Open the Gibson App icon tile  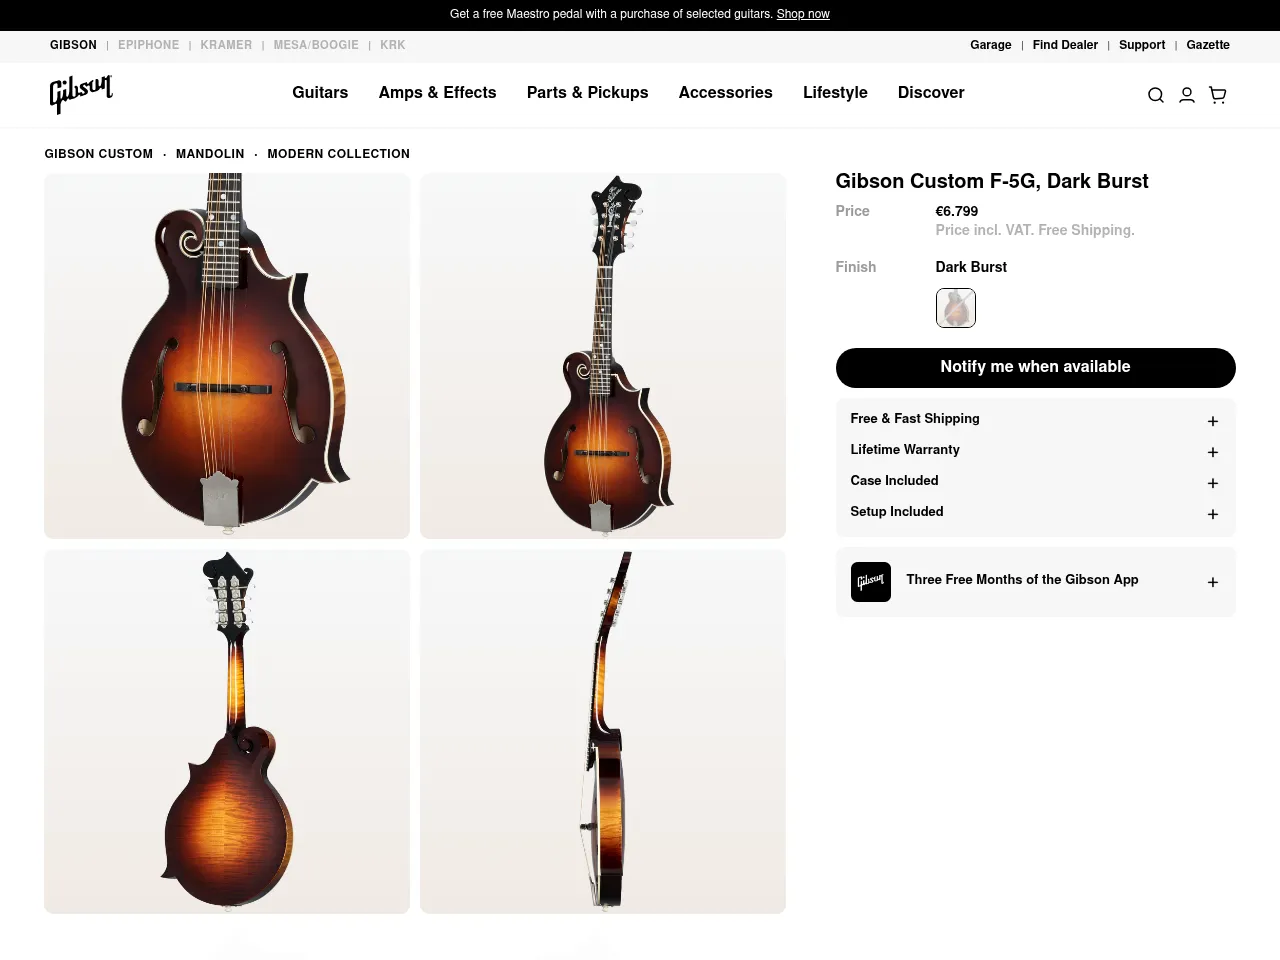click(x=870, y=581)
